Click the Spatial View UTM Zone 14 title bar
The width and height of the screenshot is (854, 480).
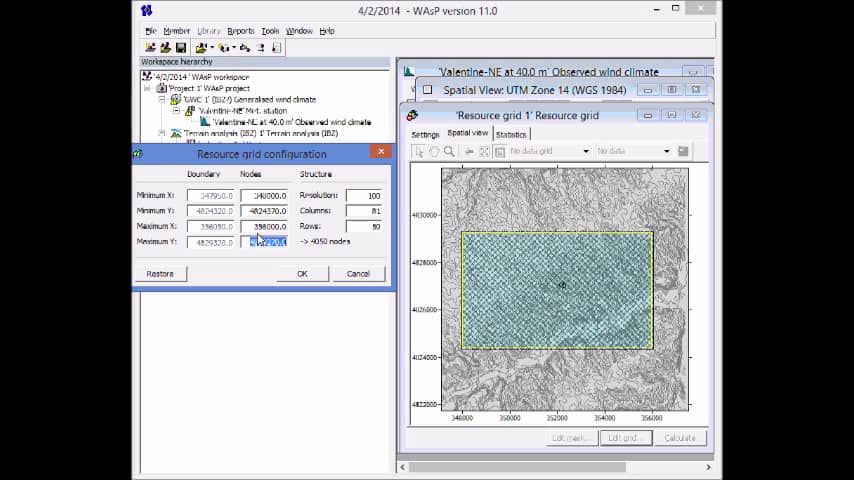click(534, 90)
